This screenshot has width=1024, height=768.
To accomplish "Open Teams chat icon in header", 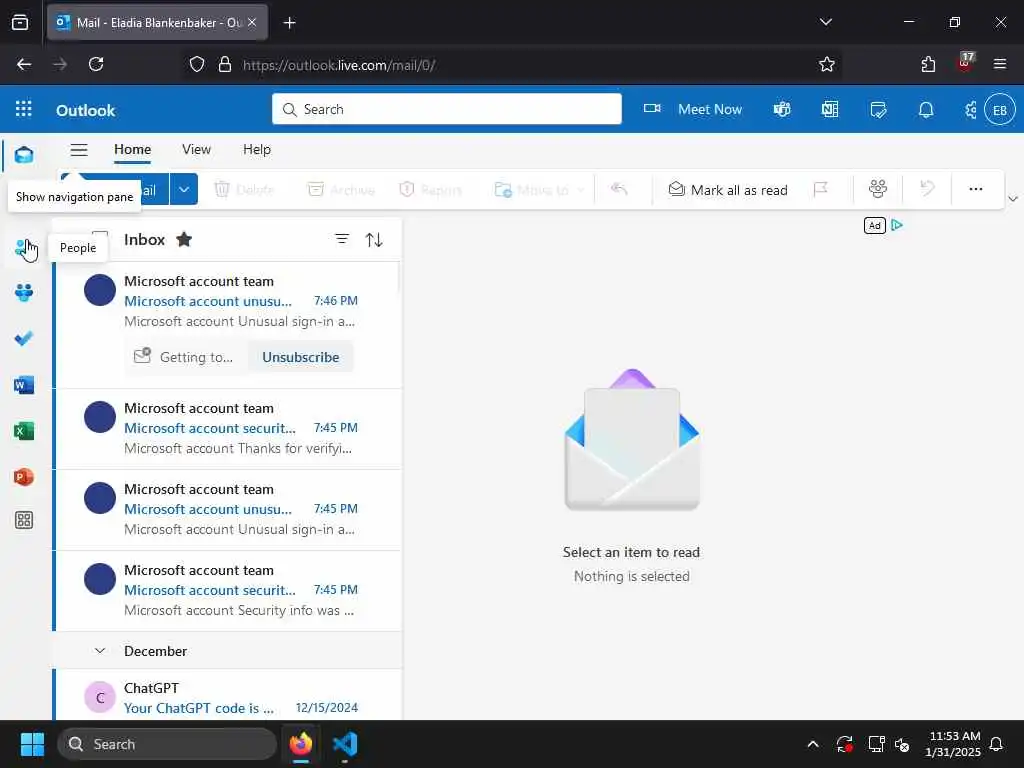I will pos(782,109).
